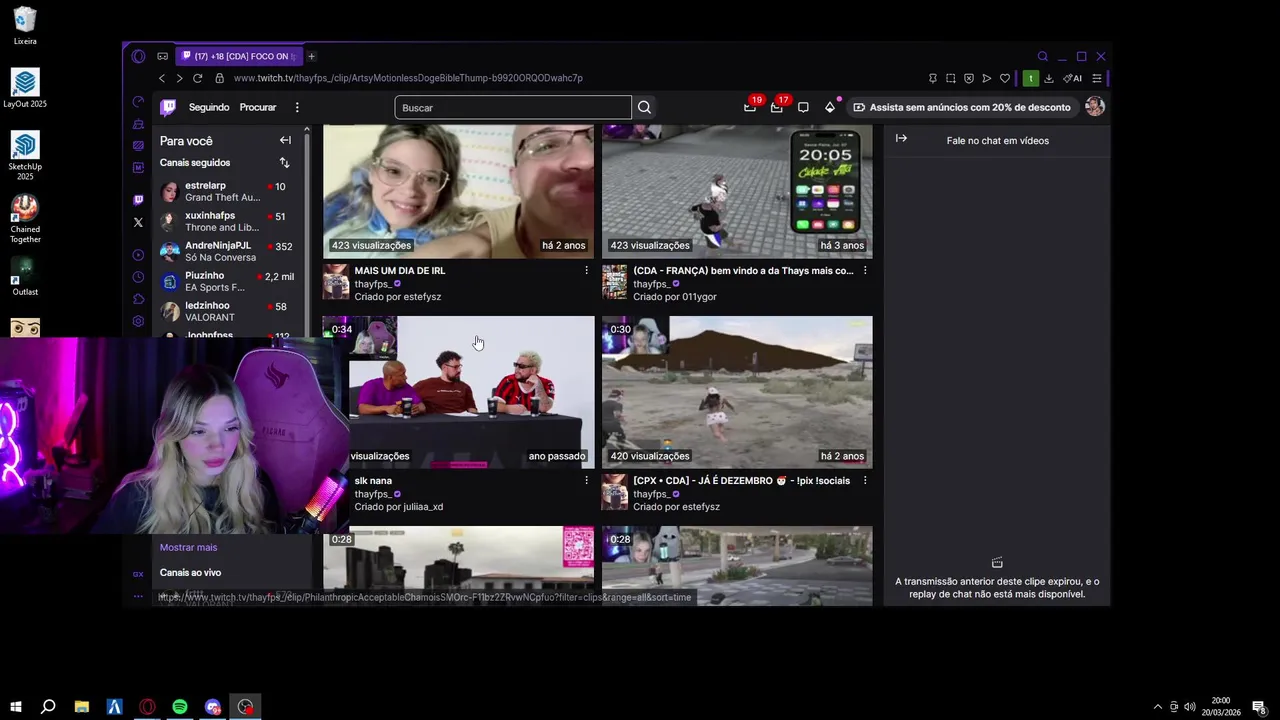1280x720 pixels.
Task: Click Assista sem anúncios com 20% de desconto
Action: (961, 107)
